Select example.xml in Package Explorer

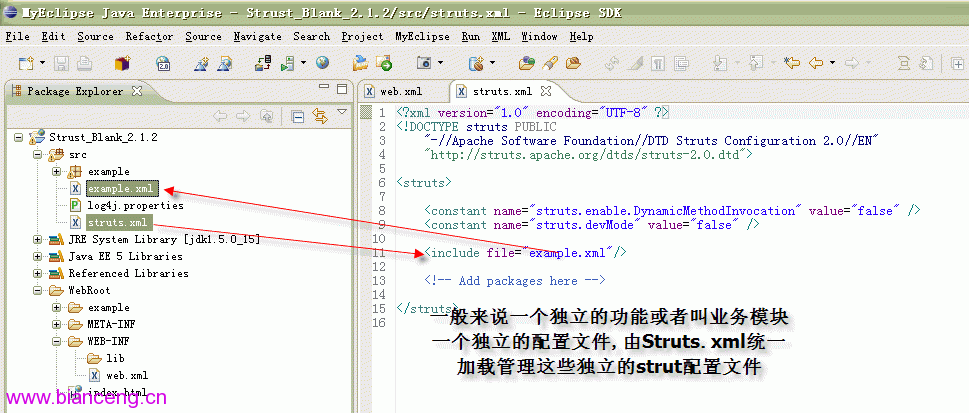coord(122,188)
